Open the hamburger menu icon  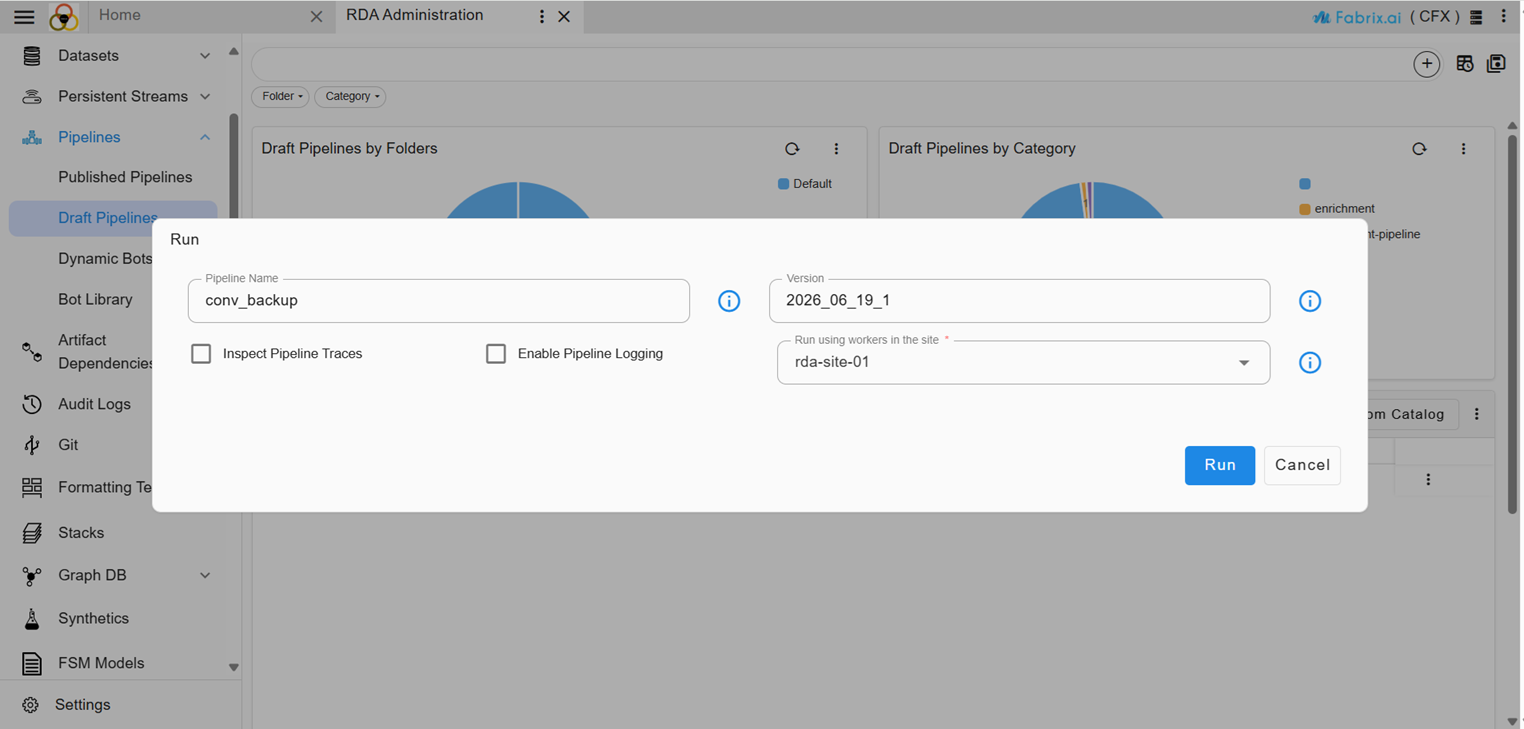pyautogui.click(x=24, y=17)
